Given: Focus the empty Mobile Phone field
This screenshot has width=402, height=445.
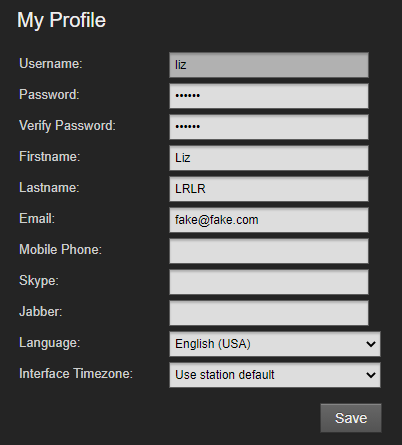Looking at the screenshot, I should (x=269, y=251).
